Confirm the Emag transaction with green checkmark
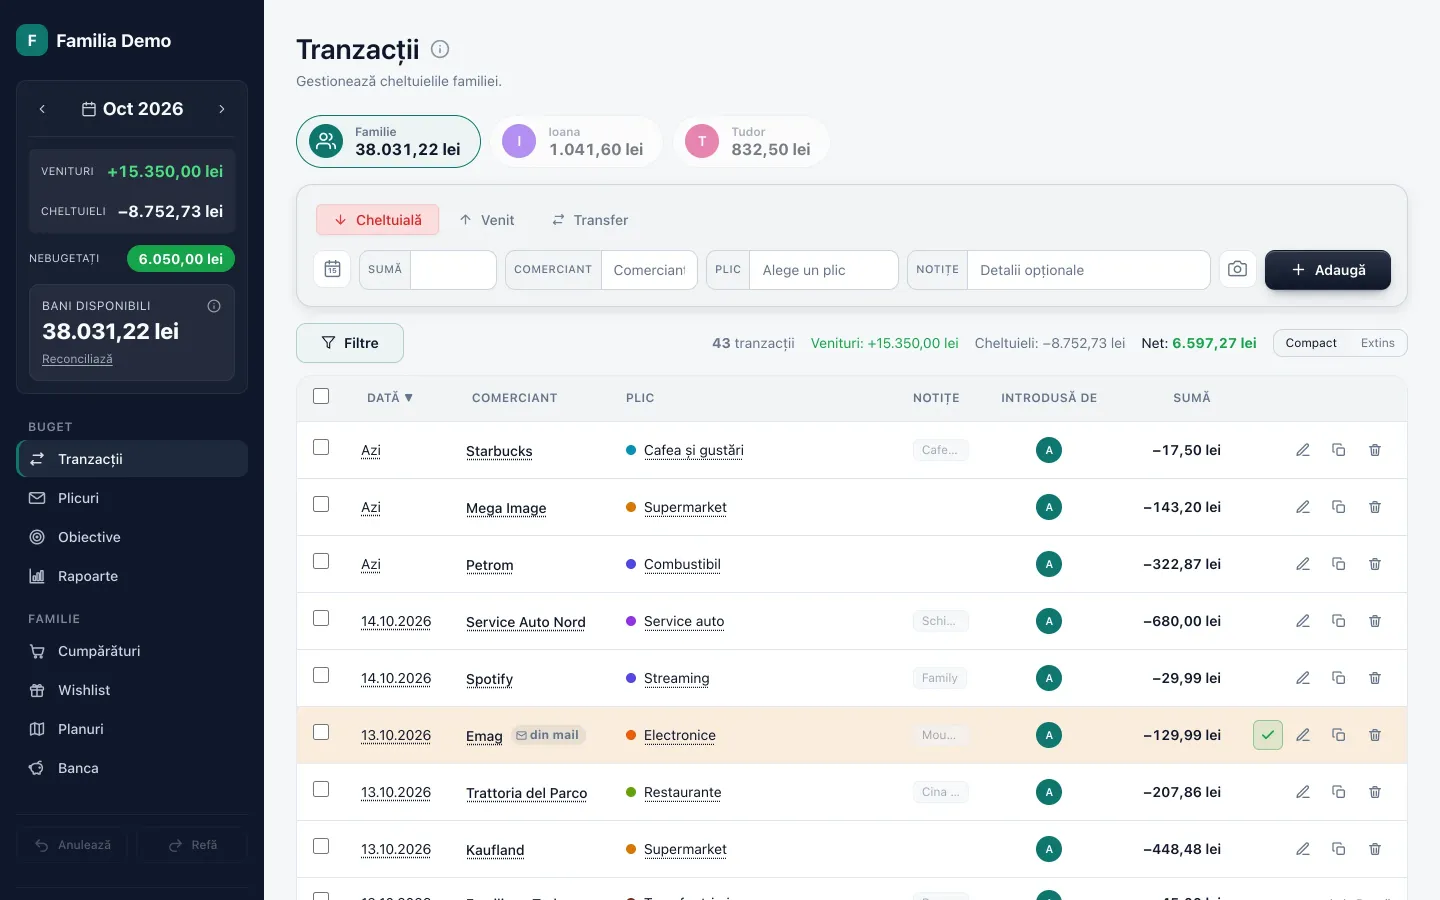 1268,735
